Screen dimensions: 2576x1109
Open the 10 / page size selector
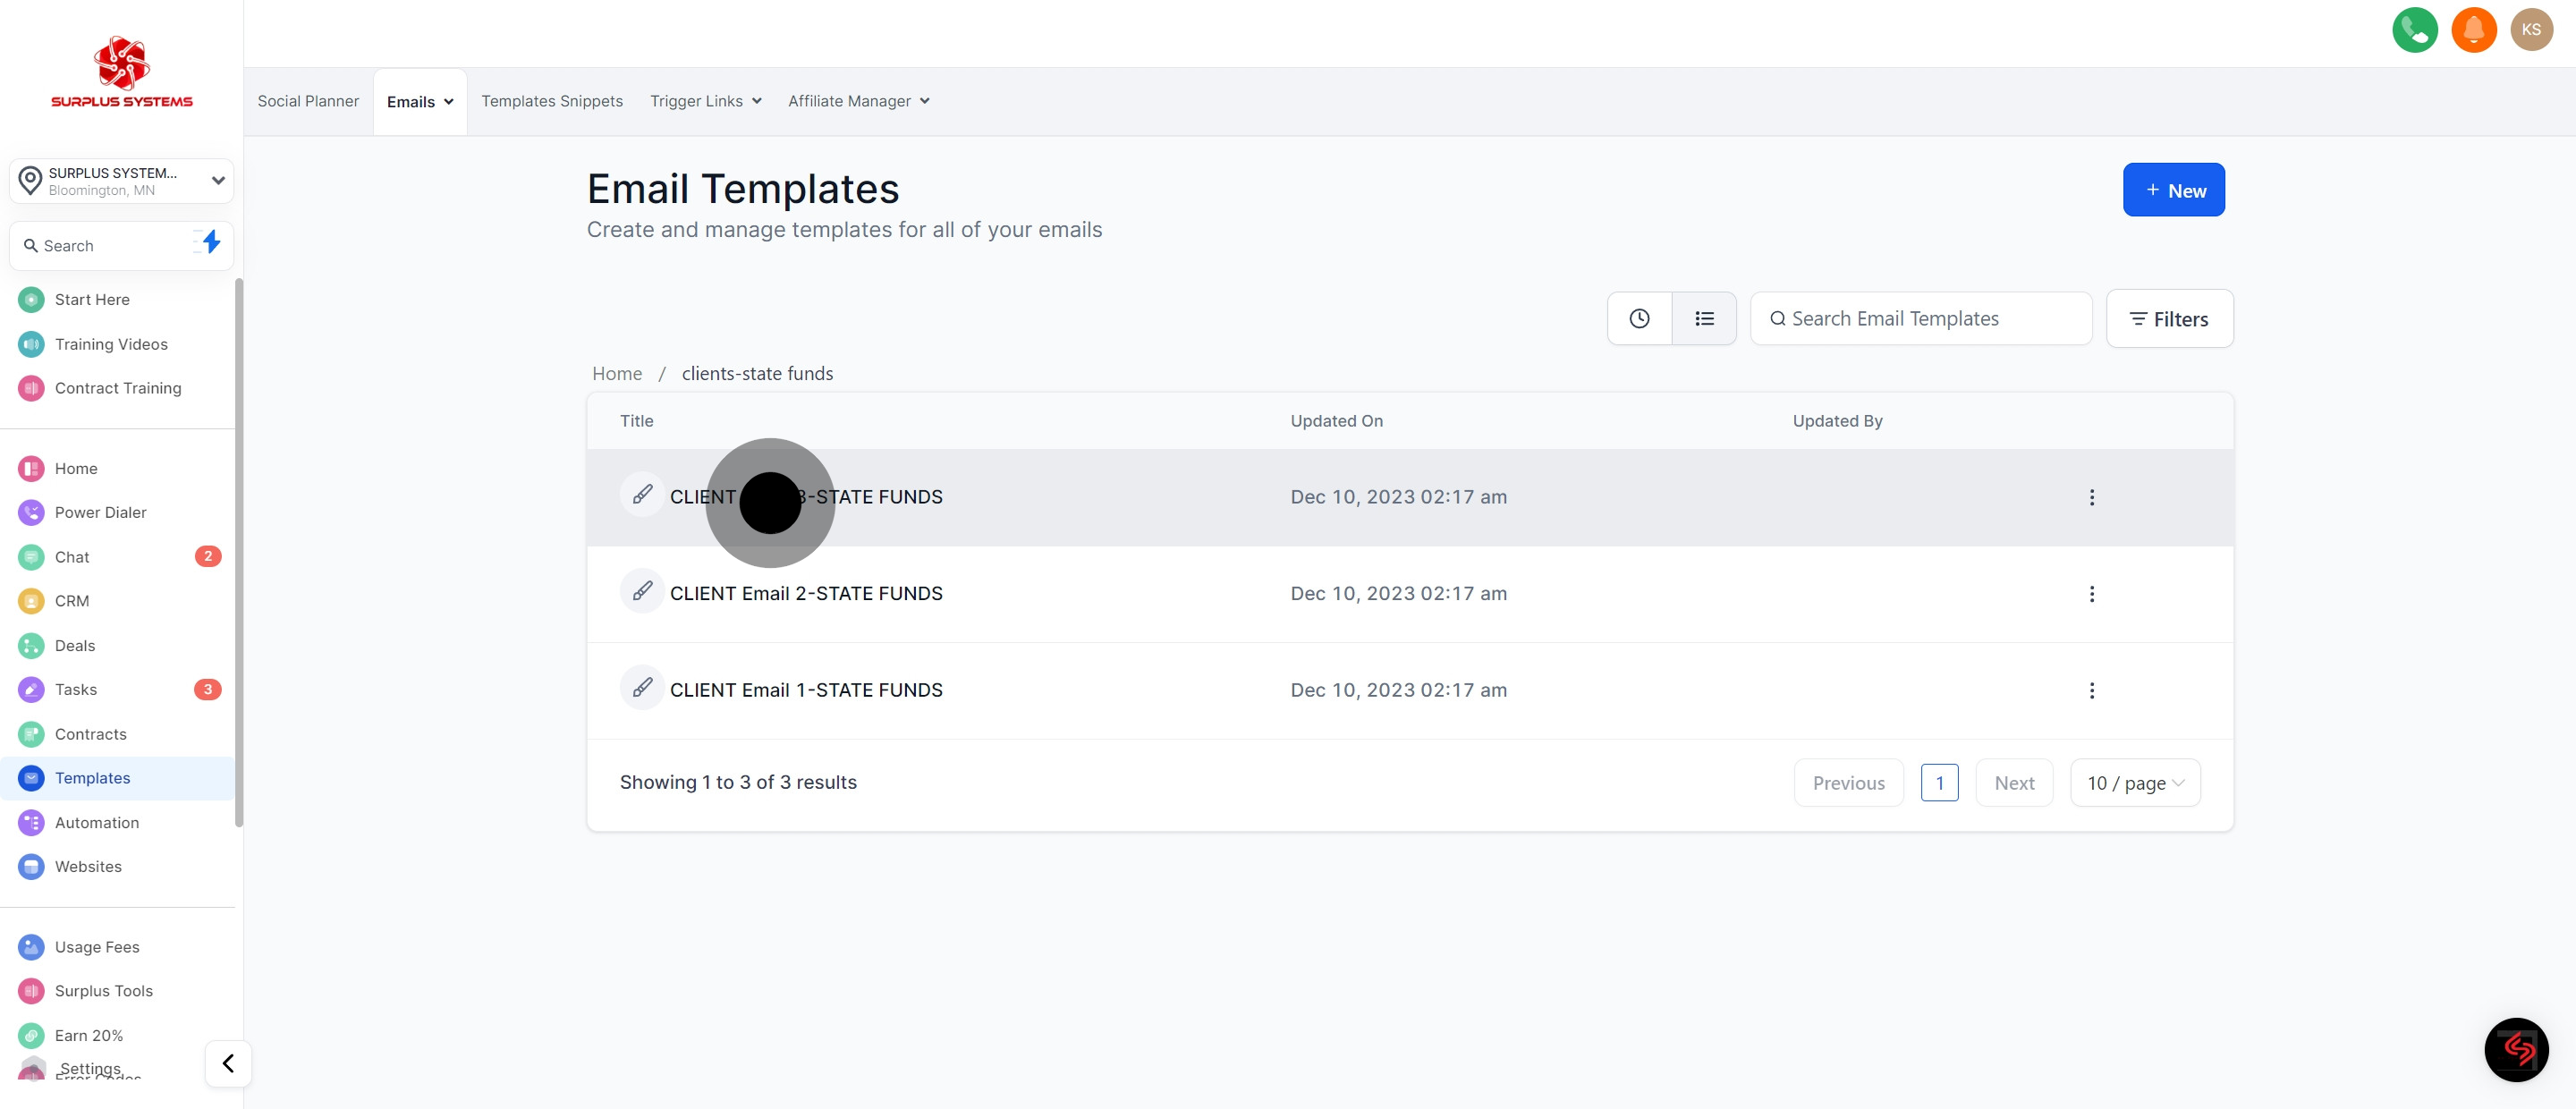click(x=2134, y=783)
